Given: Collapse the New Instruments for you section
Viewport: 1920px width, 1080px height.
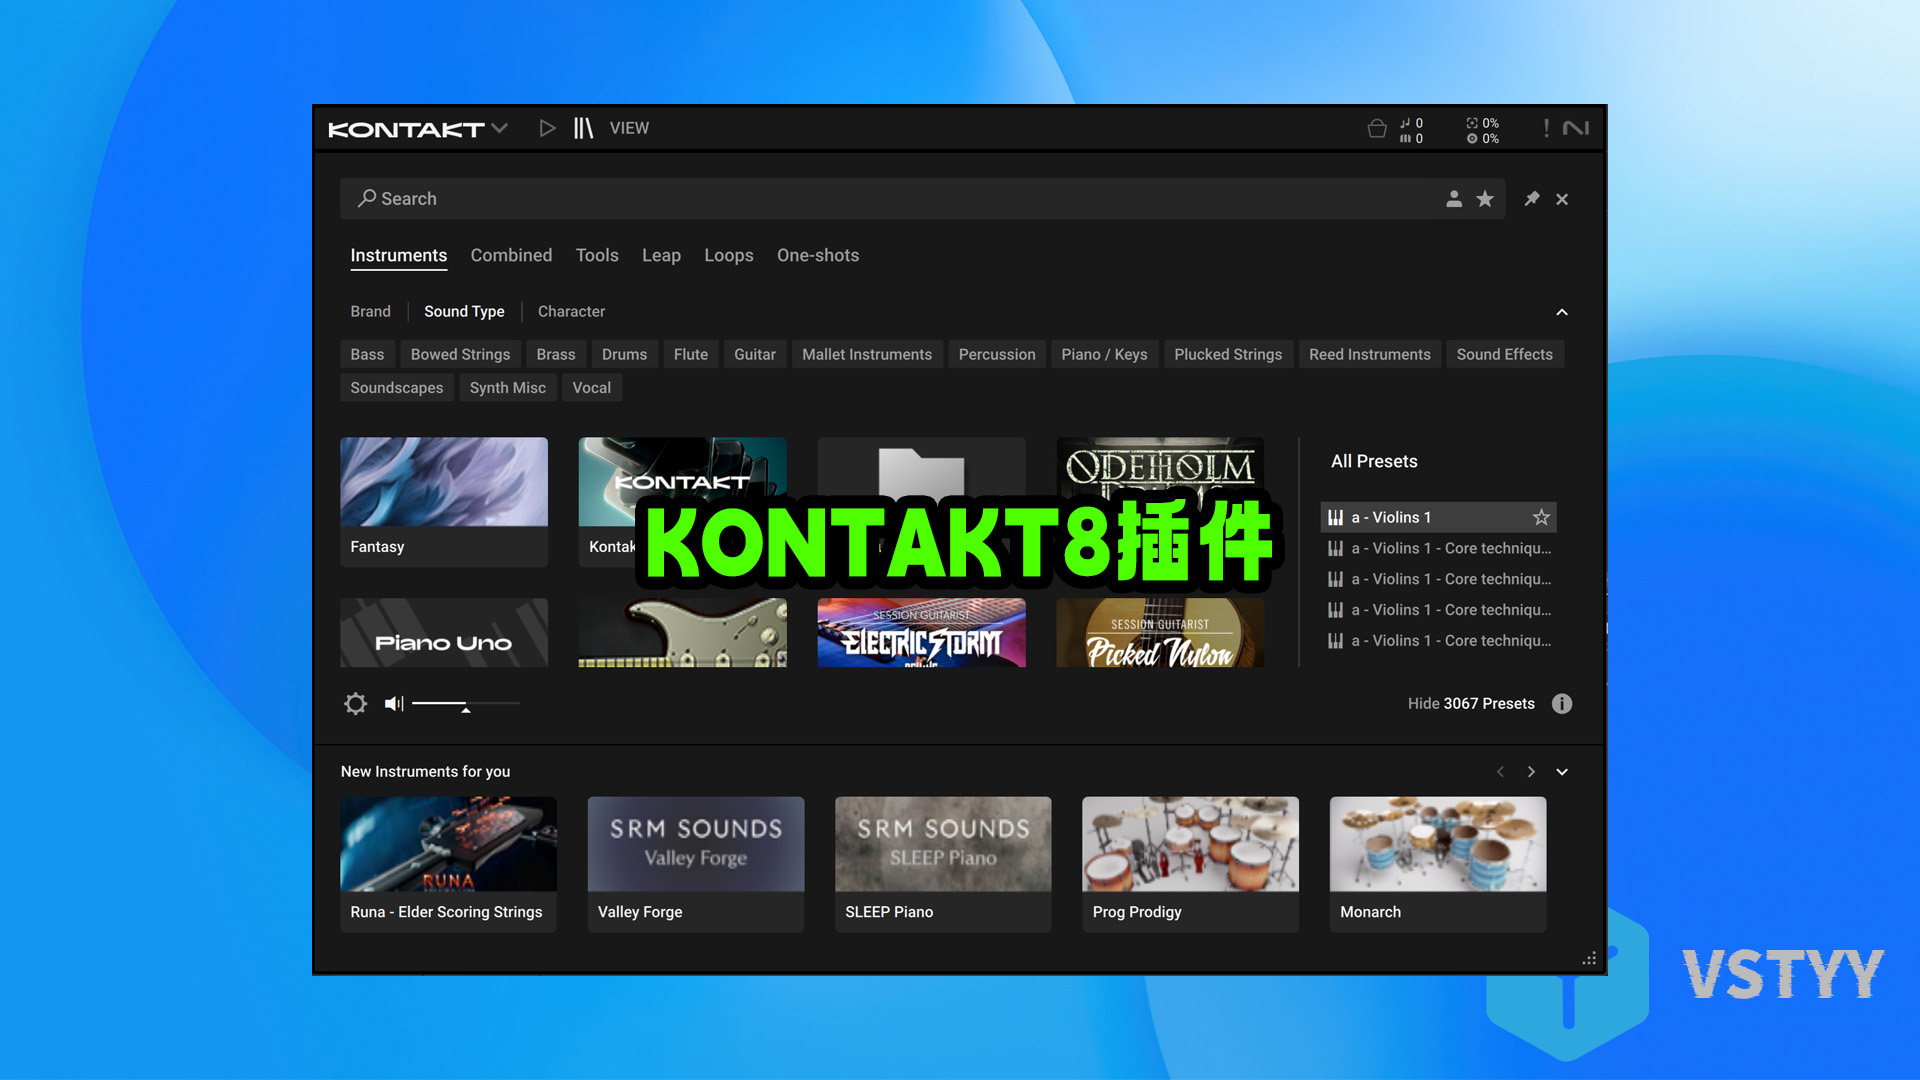Looking at the screenshot, I should pos(1562,771).
